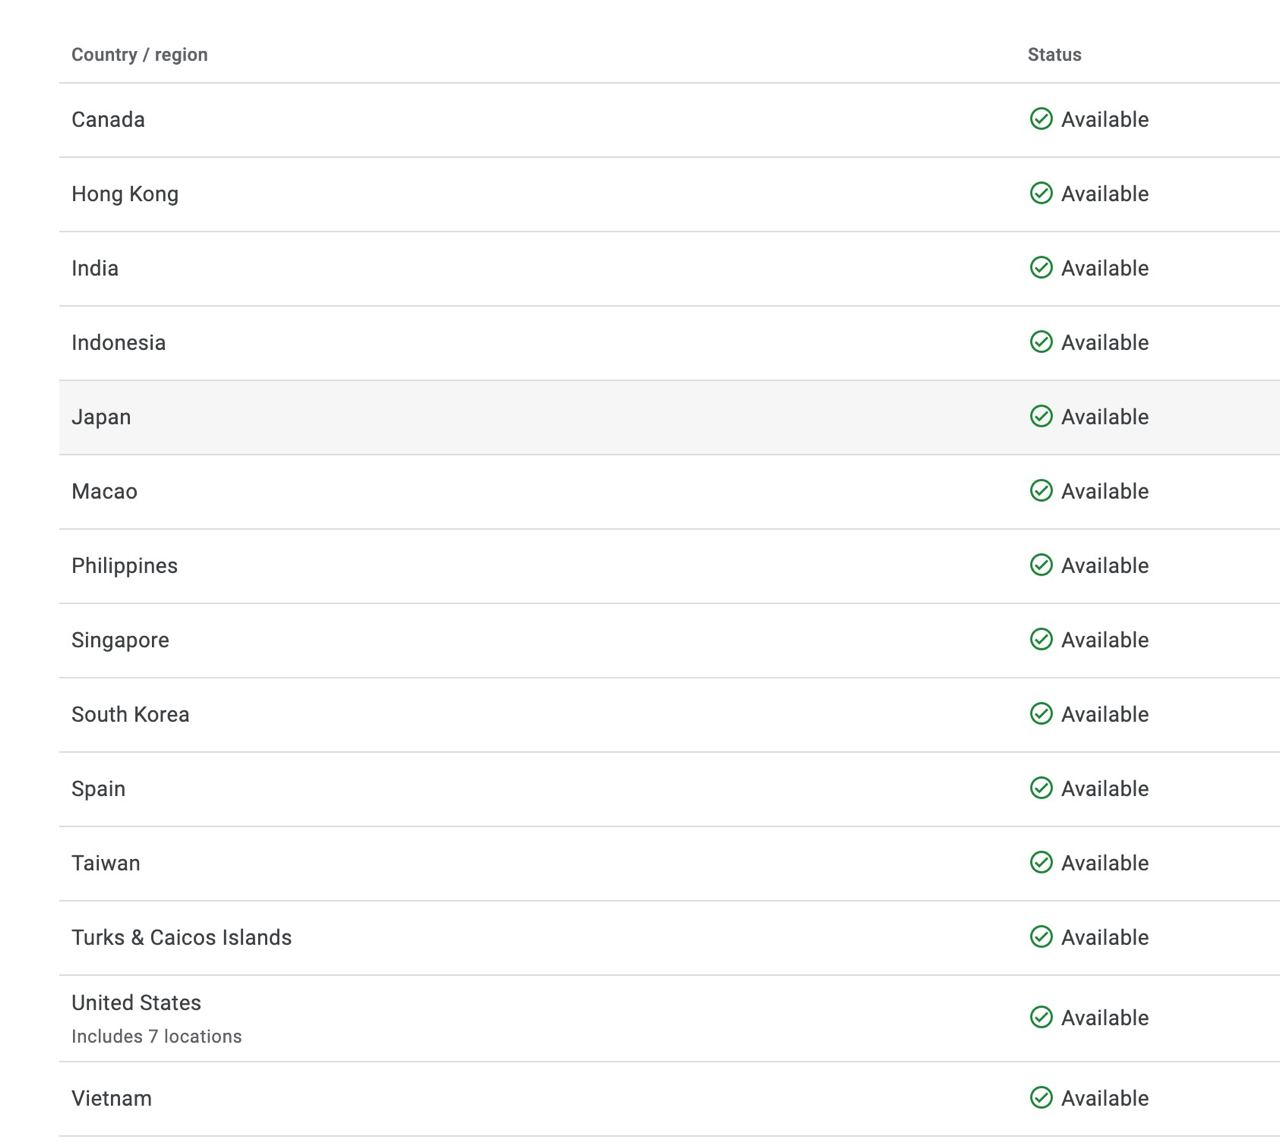Image resolution: width=1280 pixels, height=1146 pixels.
Task: Click the status check icon for Spain
Action: [x=1041, y=788]
